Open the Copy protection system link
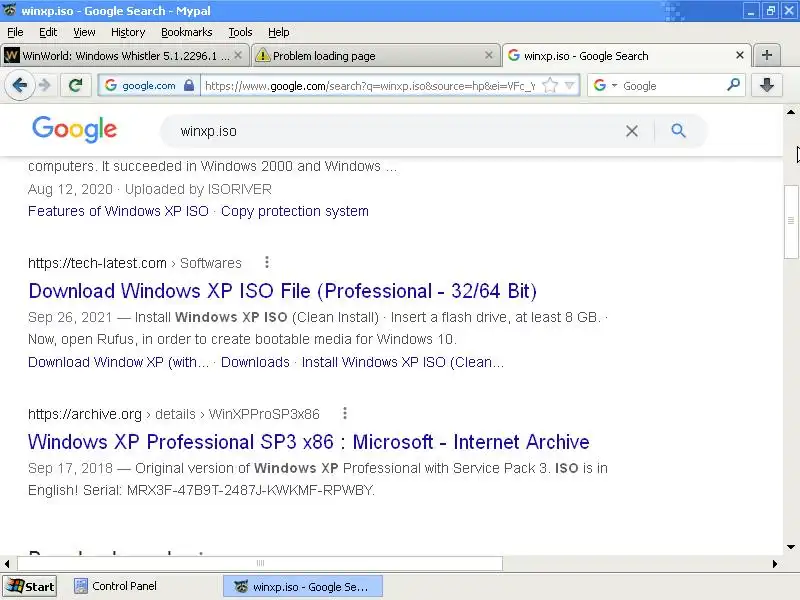The image size is (800, 600). (295, 211)
